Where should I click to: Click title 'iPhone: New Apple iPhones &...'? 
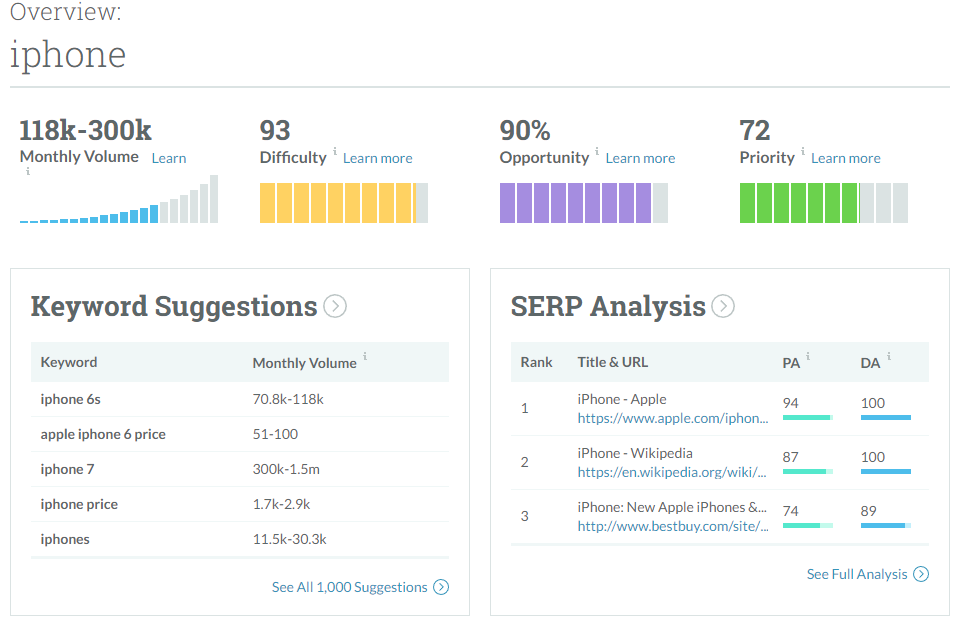[x=672, y=507]
